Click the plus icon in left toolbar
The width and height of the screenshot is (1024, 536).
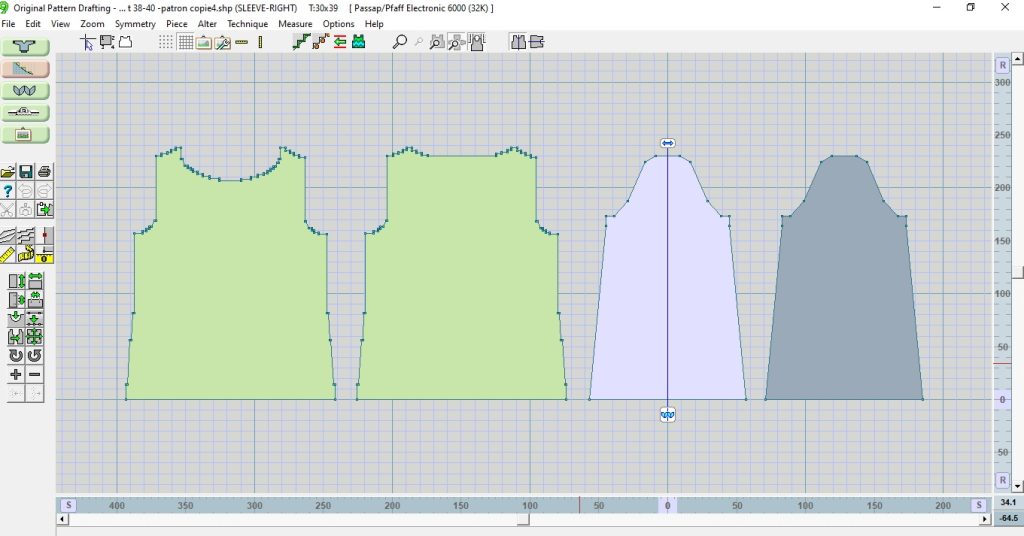[16, 374]
